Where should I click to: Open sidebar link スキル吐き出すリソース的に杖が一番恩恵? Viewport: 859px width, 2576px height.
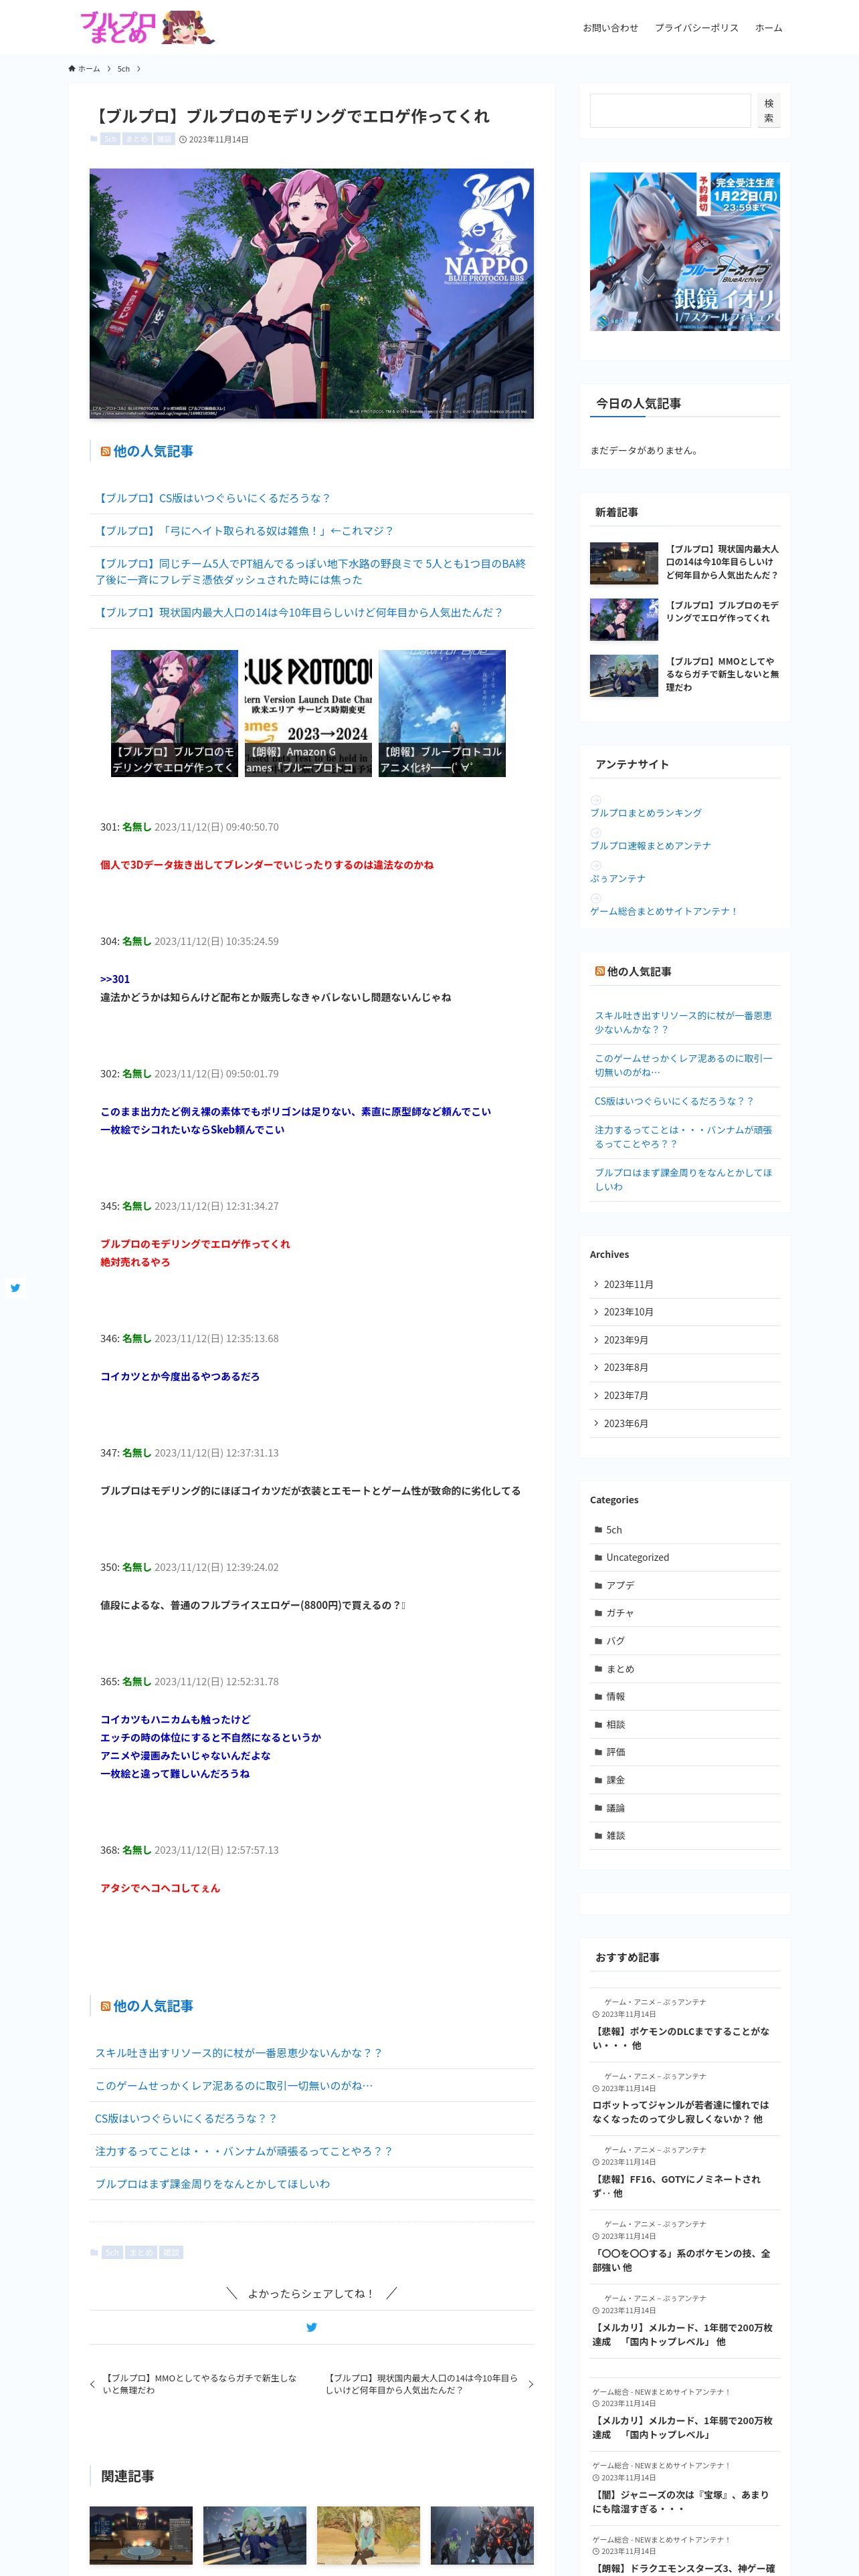(x=684, y=1022)
